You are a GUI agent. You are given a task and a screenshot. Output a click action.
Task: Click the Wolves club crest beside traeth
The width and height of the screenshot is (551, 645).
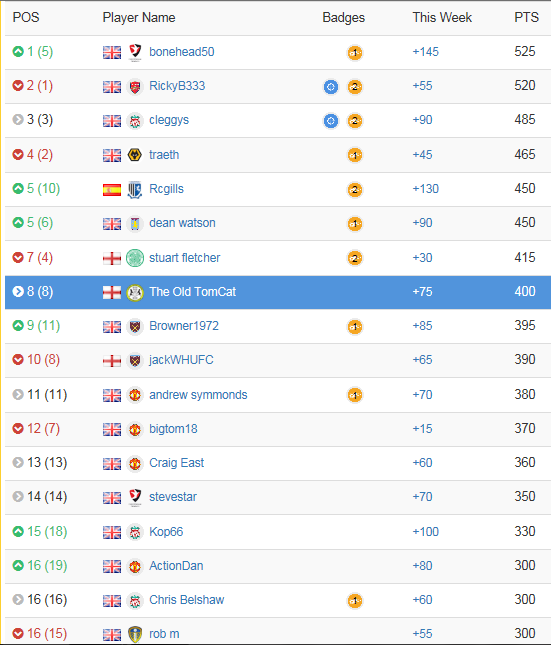click(x=135, y=155)
